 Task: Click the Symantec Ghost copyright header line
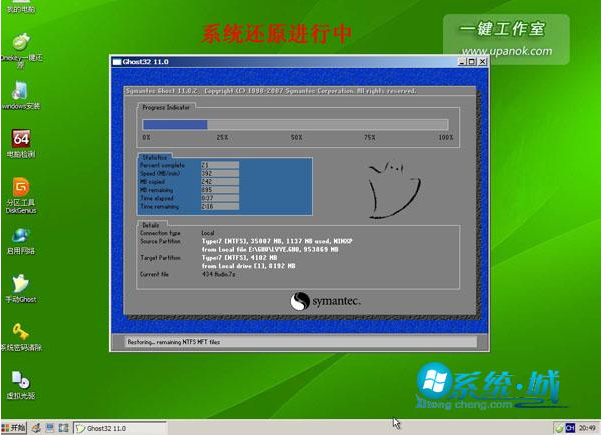[x=271, y=91]
